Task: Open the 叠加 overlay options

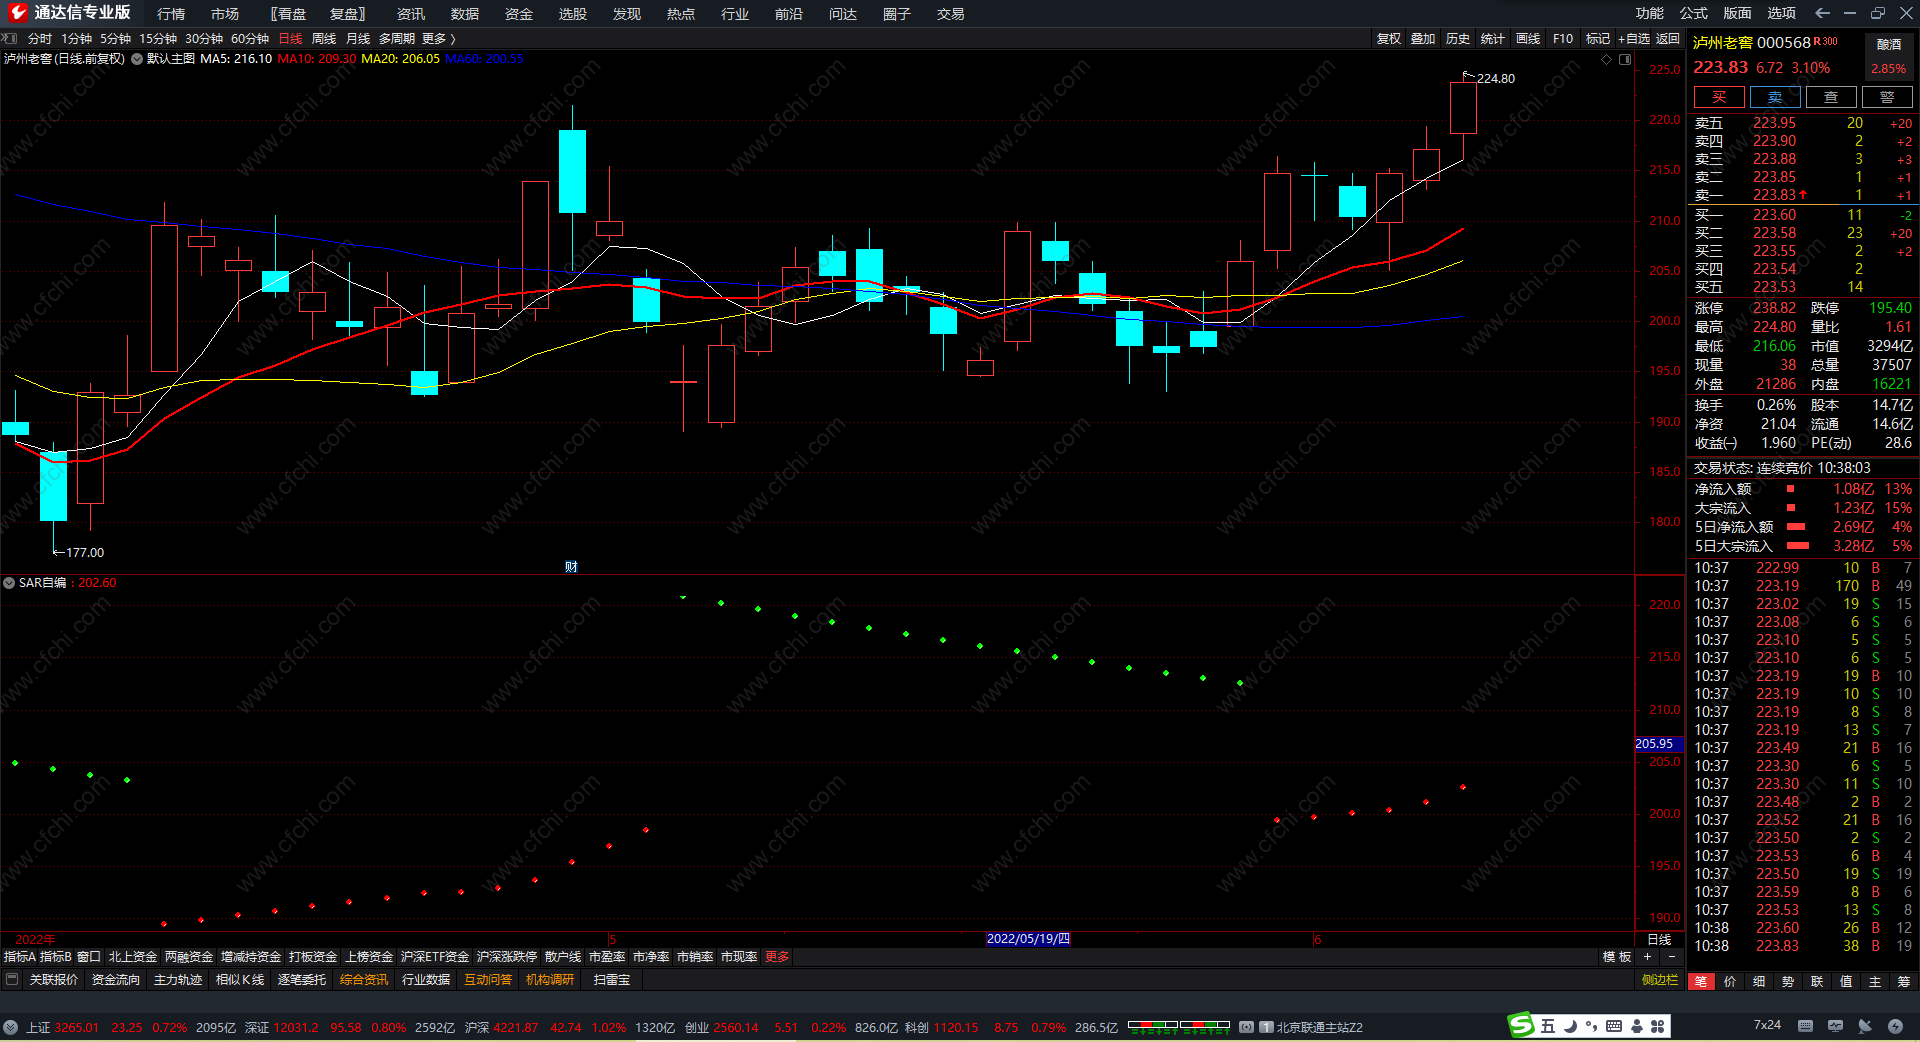Action: click(x=1423, y=39)
